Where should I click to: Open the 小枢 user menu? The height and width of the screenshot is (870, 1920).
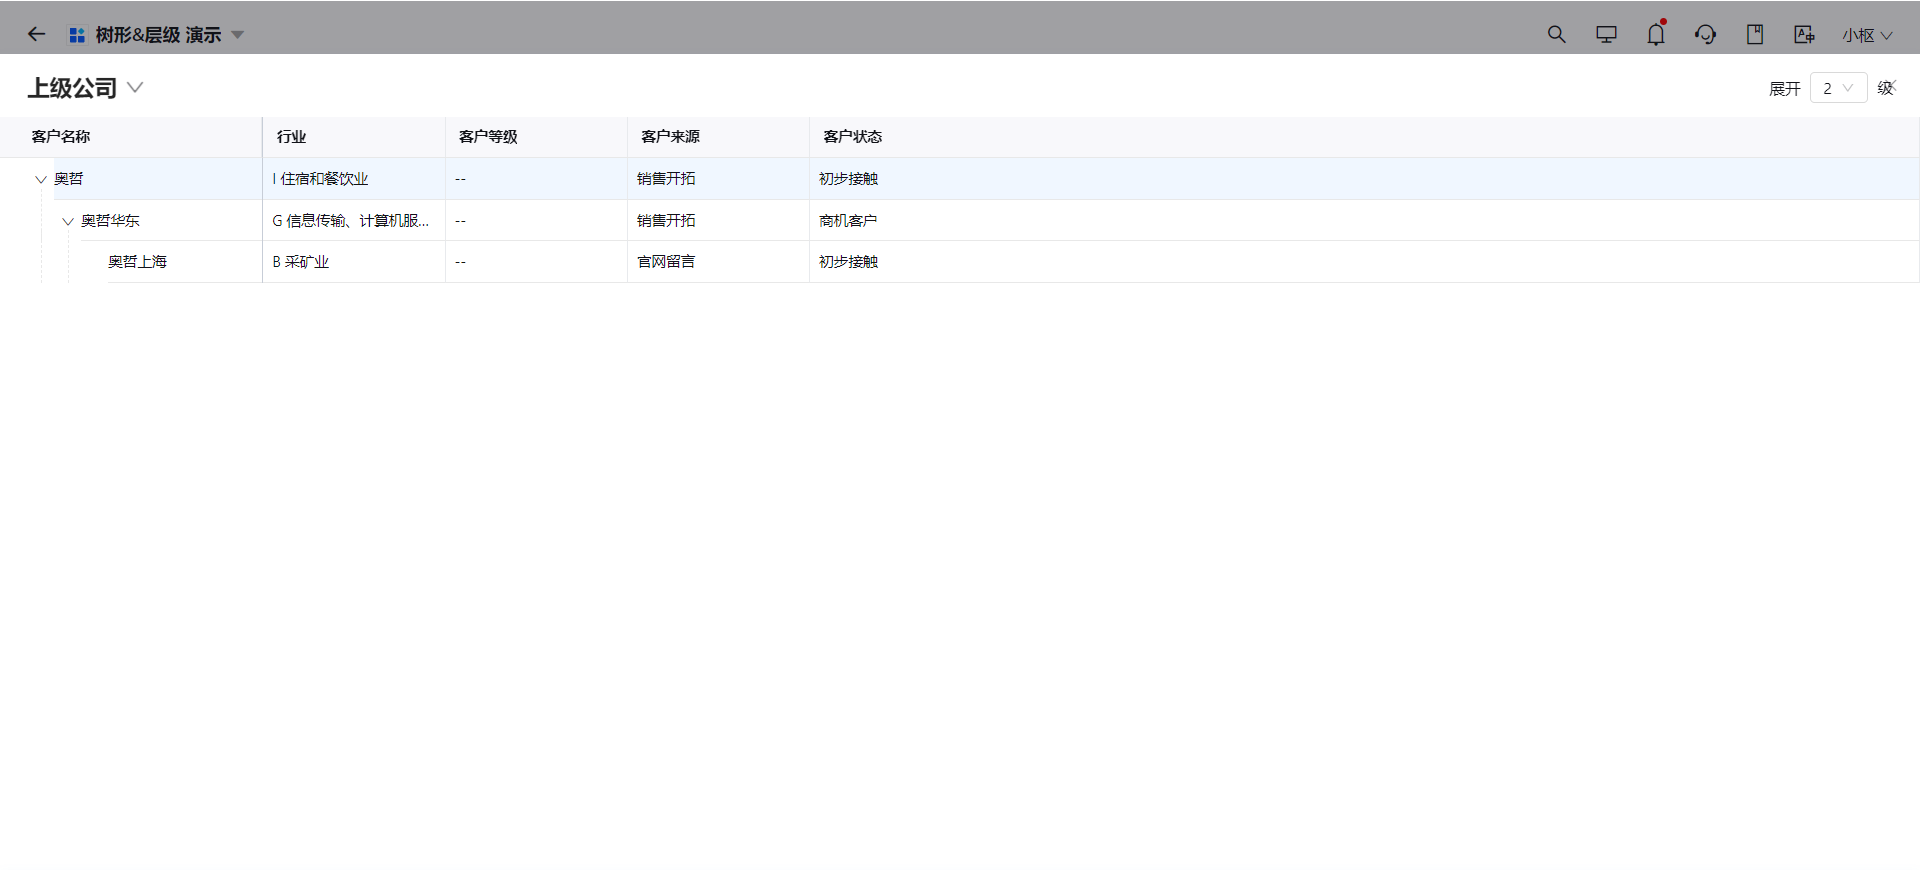[1867, 35]
